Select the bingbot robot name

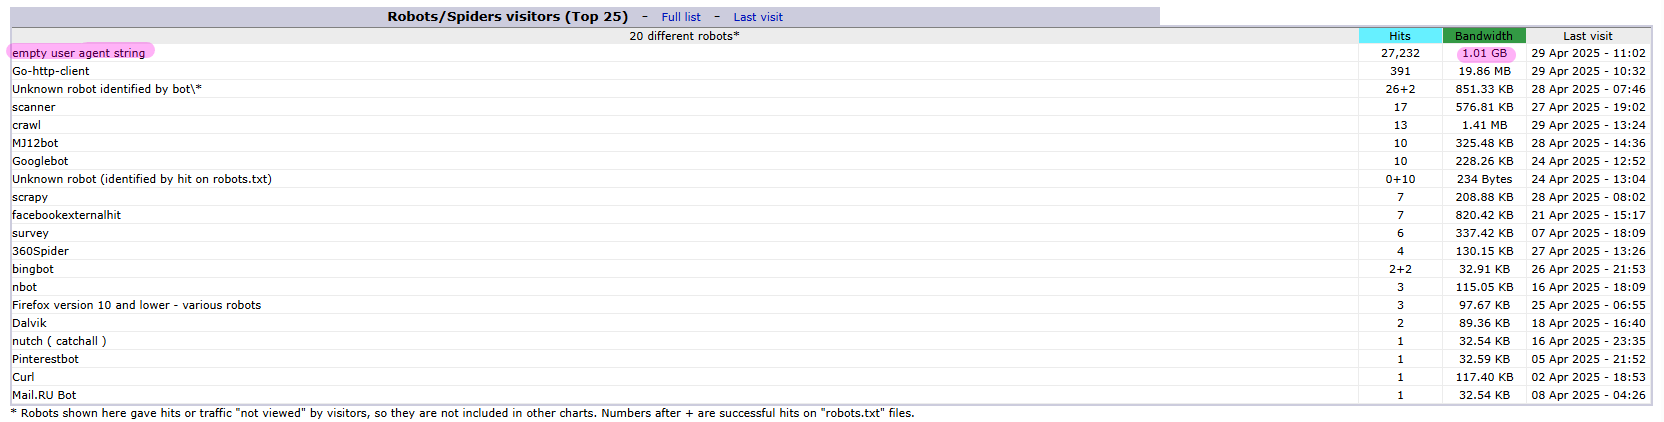[x=33, y=269]
